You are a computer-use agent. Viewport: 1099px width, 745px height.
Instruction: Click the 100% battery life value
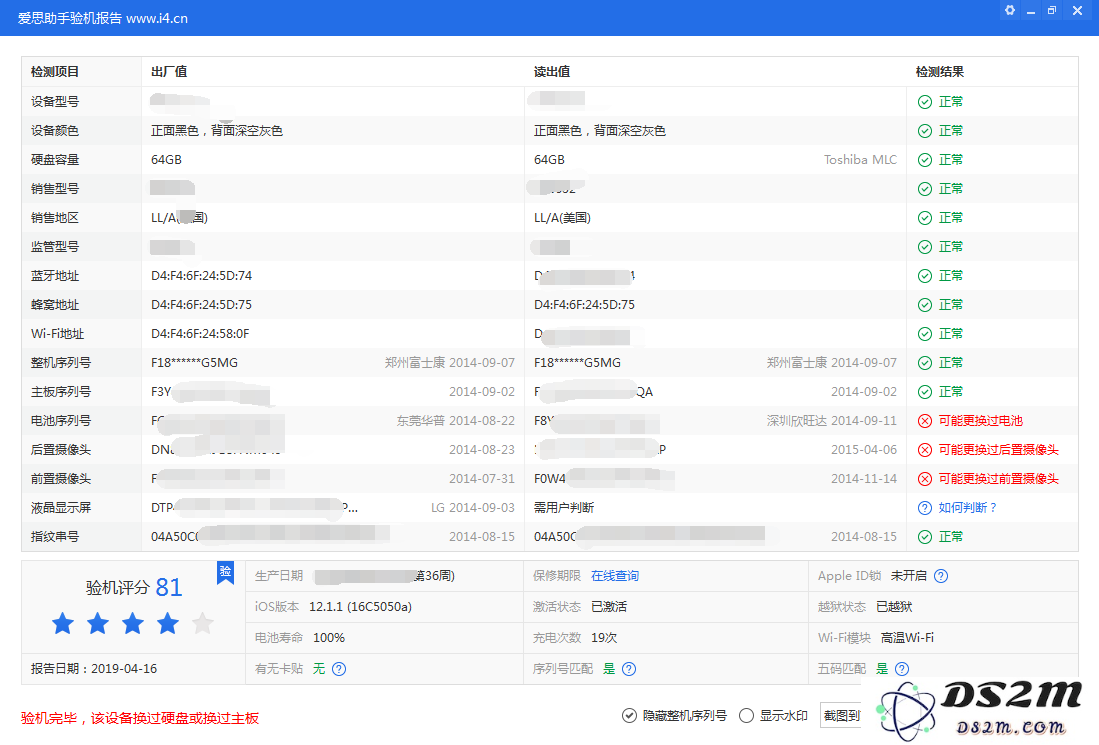tap(329, 638)
